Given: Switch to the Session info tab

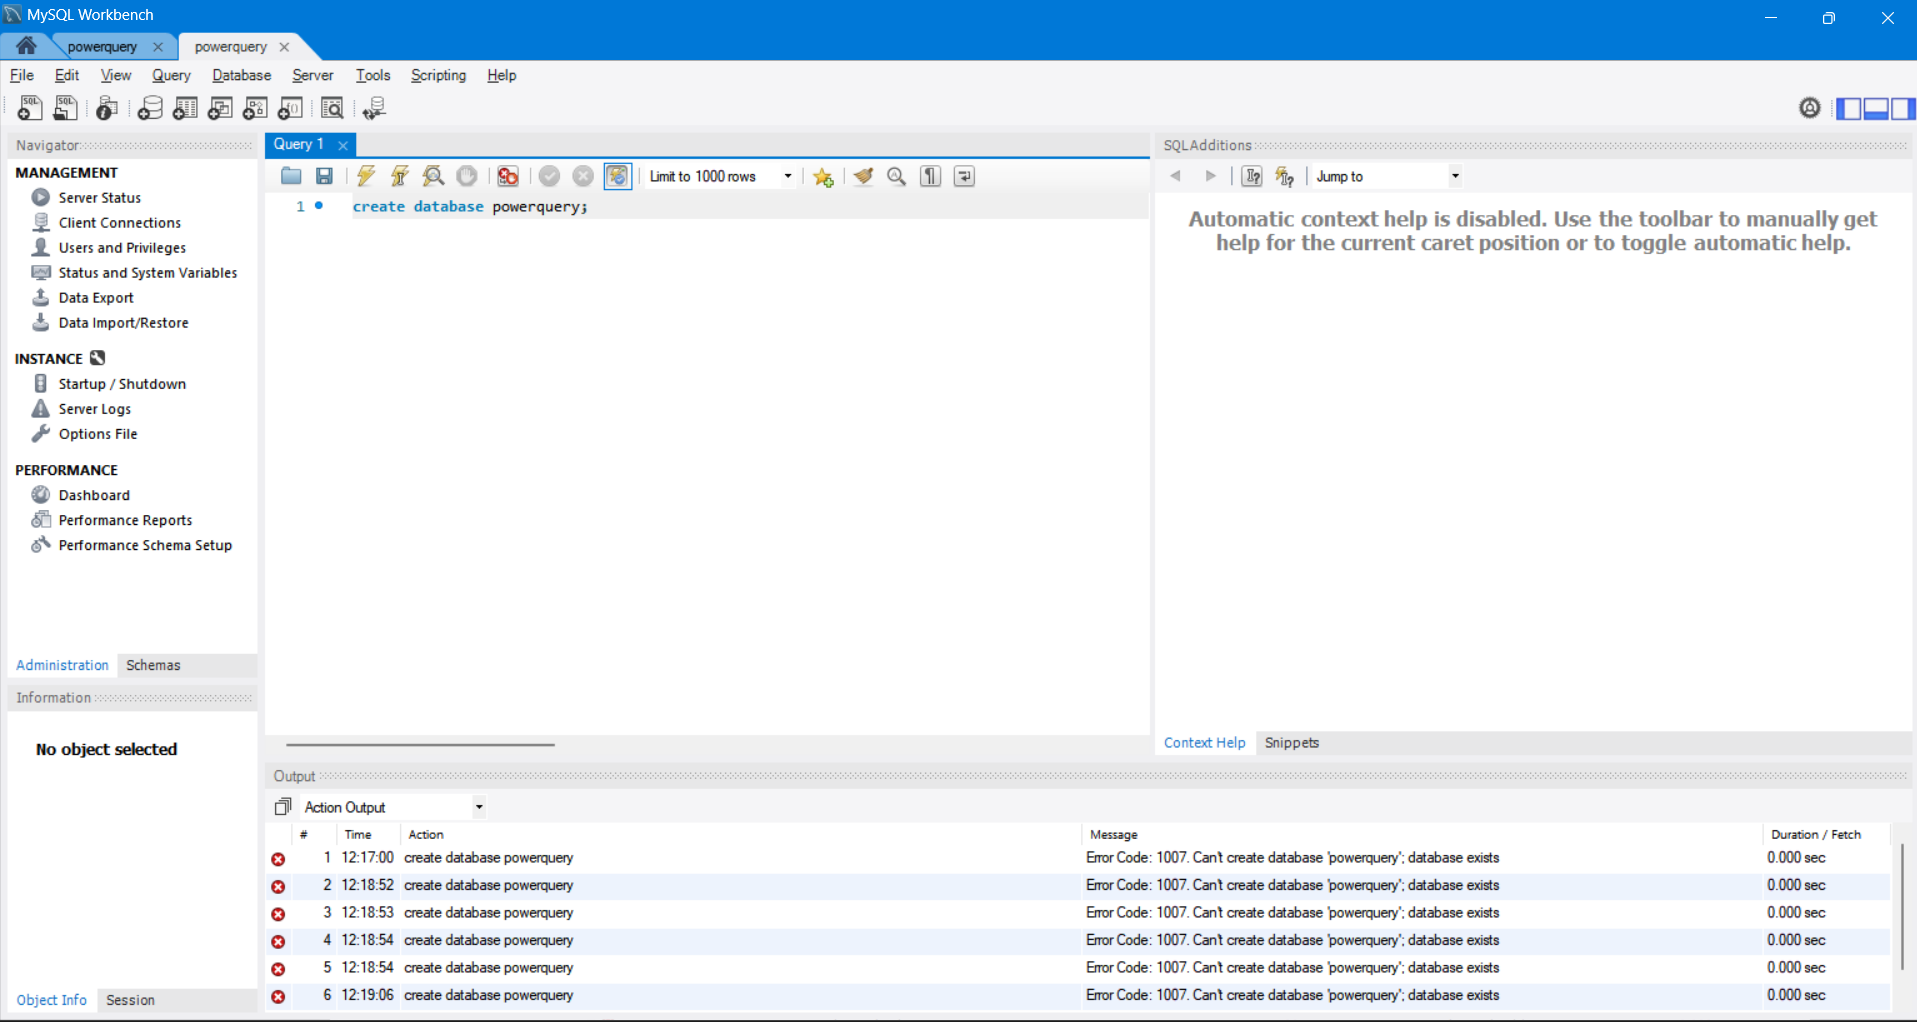Looking at the screenshot, I should click(x=130, y=1000).
